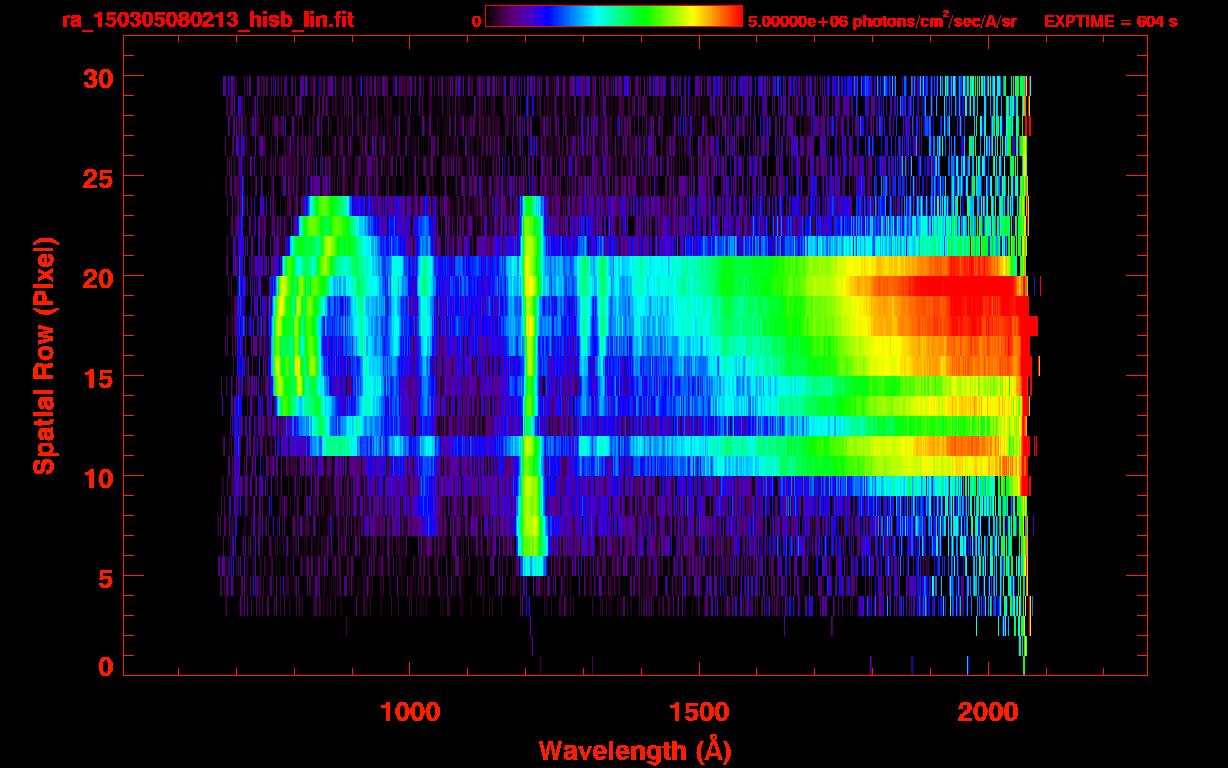Click the x-axis tick label 2000
Screen dimensions: 1228x768
[x=987, y=712]
